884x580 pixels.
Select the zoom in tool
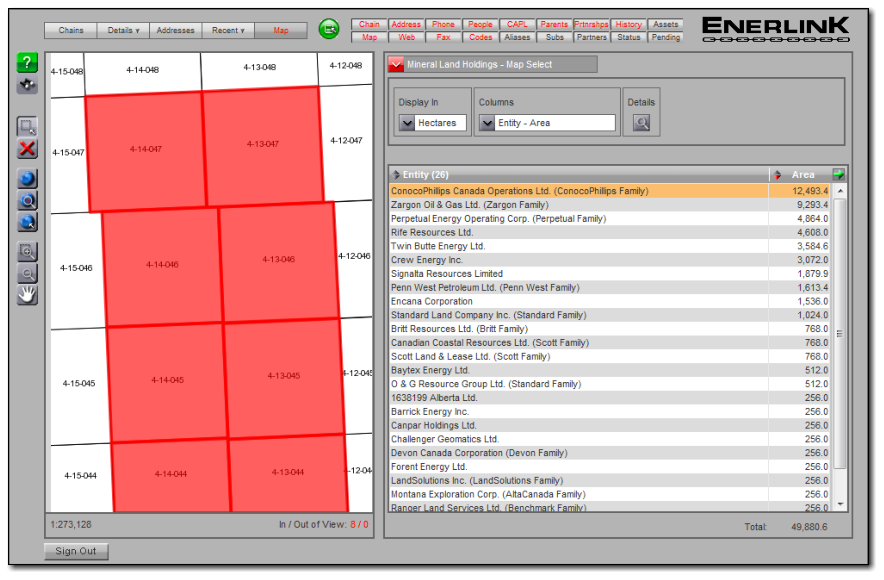pos(27,252)
